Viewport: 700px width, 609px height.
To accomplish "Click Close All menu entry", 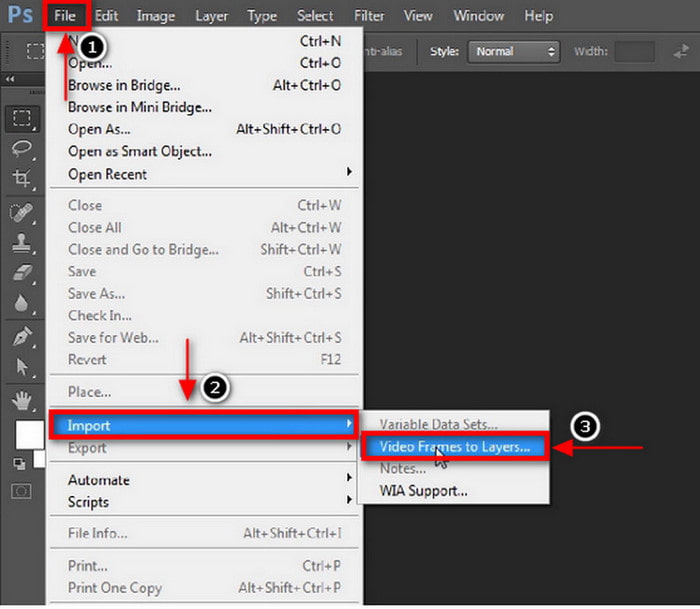I will [204, 227].
